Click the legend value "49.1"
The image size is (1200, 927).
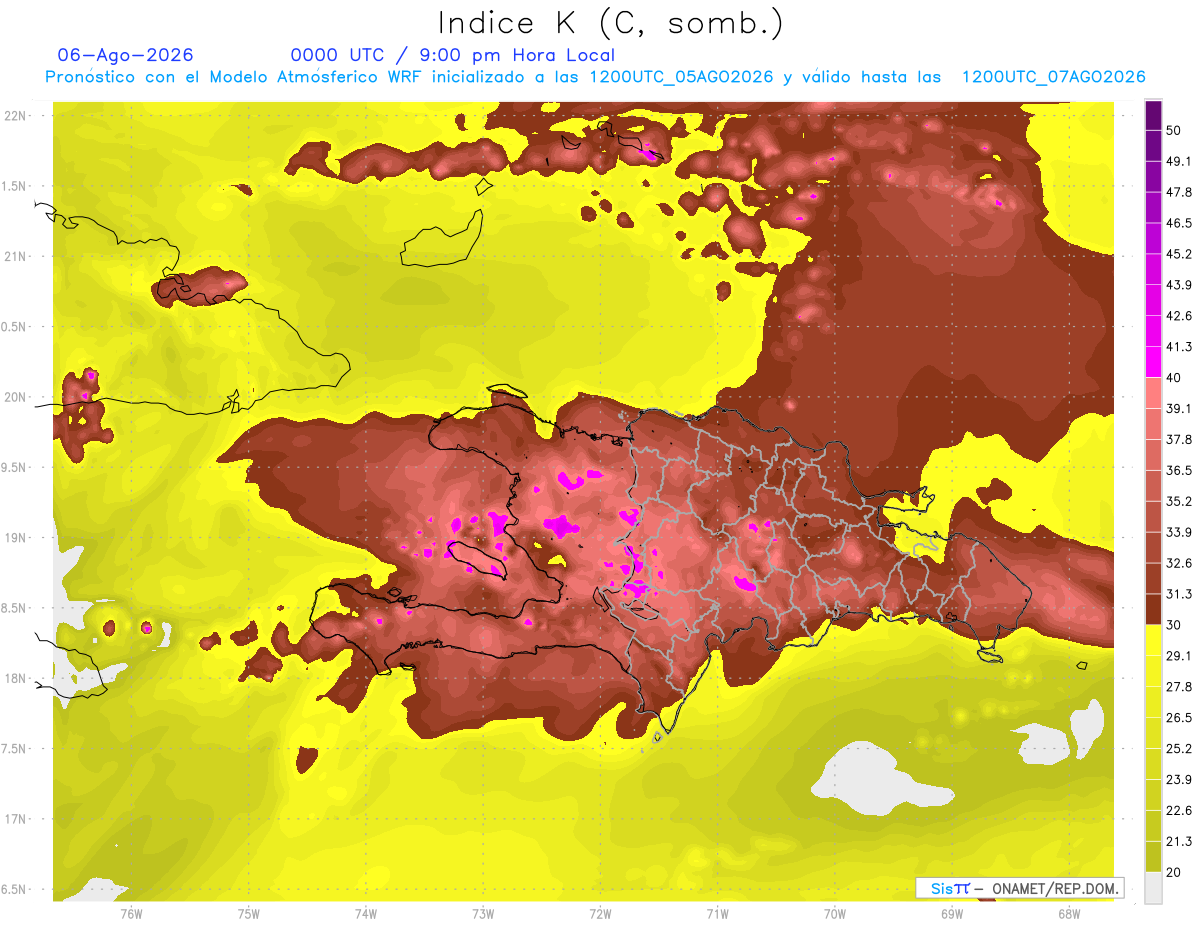[1179, 161]
